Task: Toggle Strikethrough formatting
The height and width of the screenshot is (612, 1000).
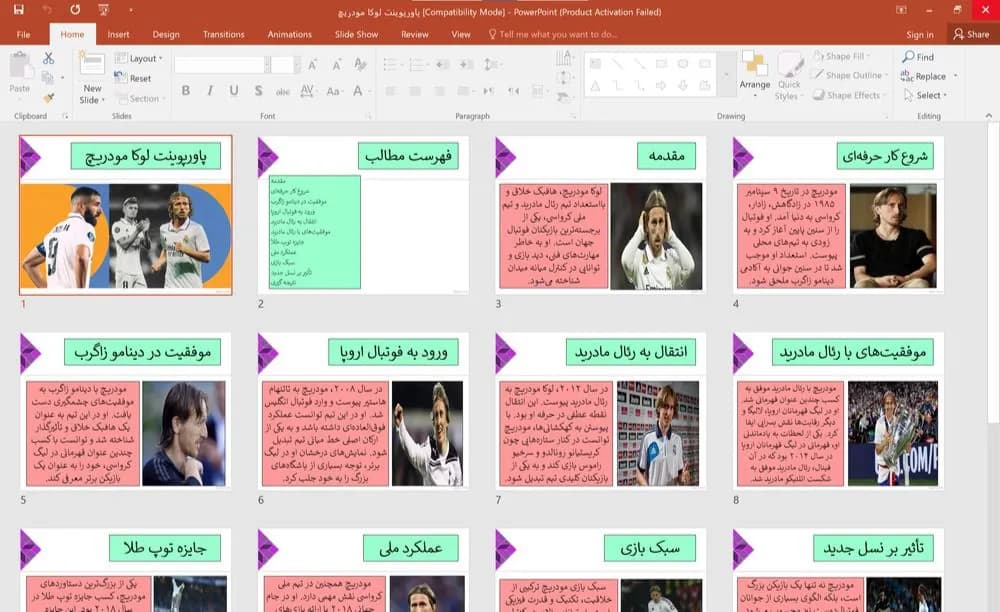Action: pyautogui.click(x=283, y=91)
